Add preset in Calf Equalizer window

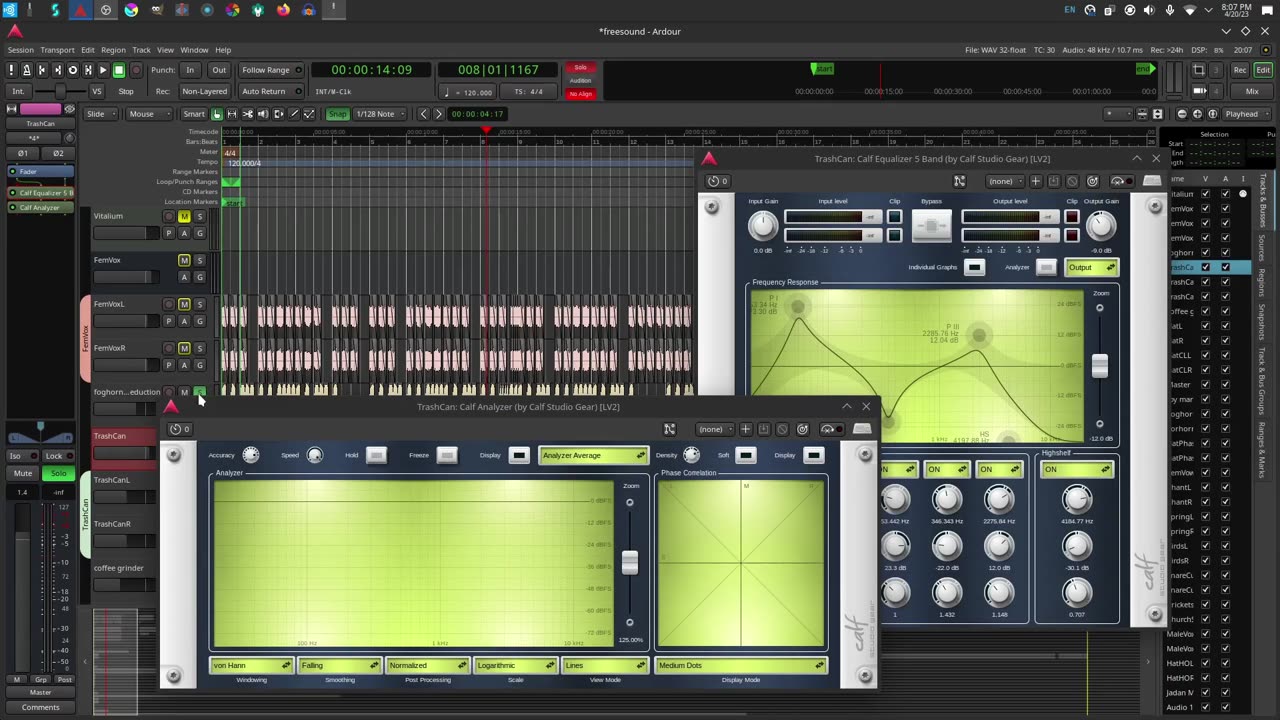point(1036,181)
